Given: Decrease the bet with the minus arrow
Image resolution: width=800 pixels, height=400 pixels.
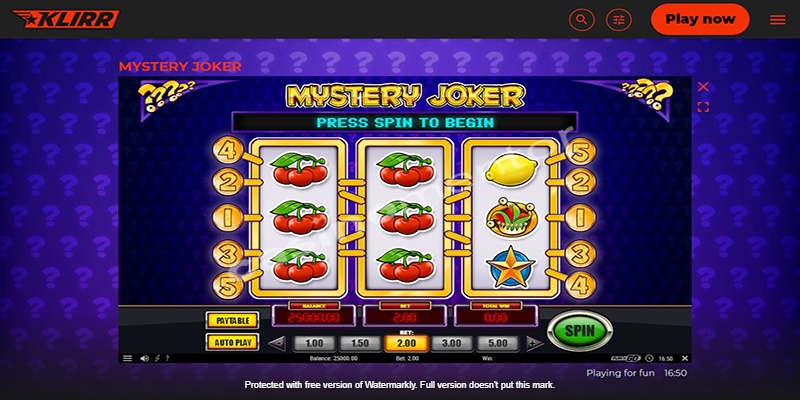Looking at the screenshot, I should click(277, 343).
